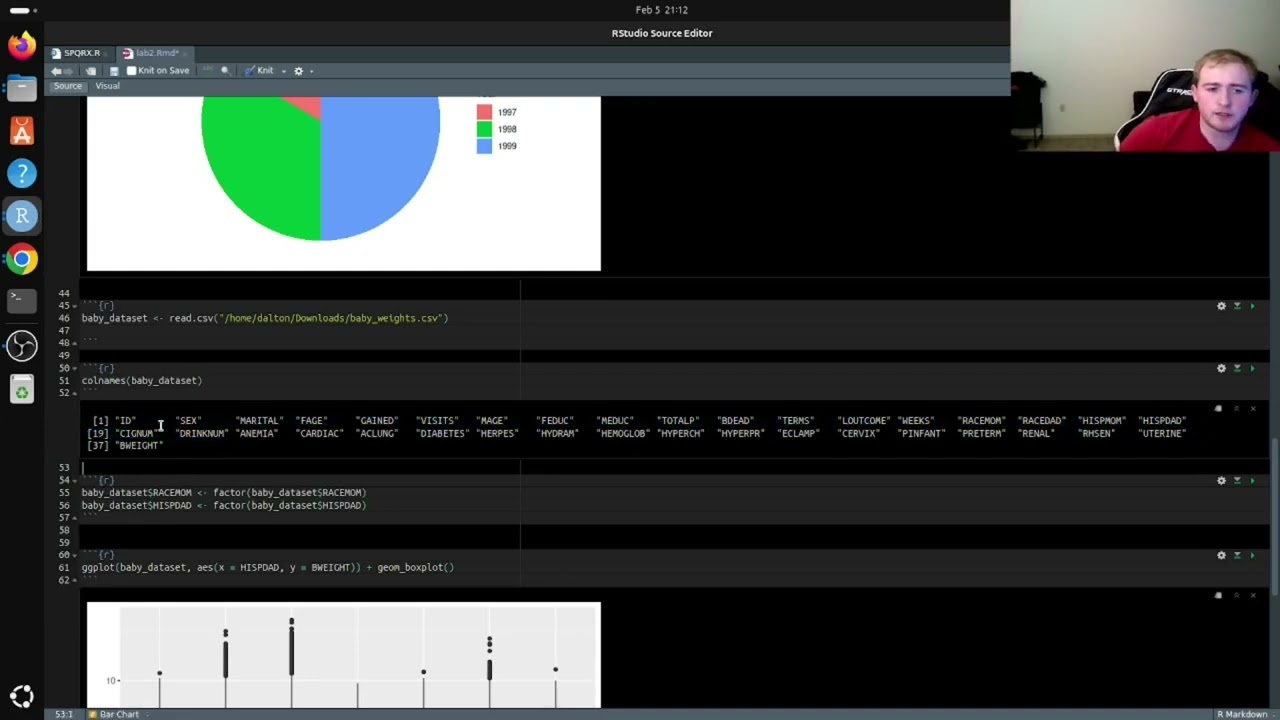Go back to previous source location
Viewport: 1280px width, 720px height.
pos(56,71)
